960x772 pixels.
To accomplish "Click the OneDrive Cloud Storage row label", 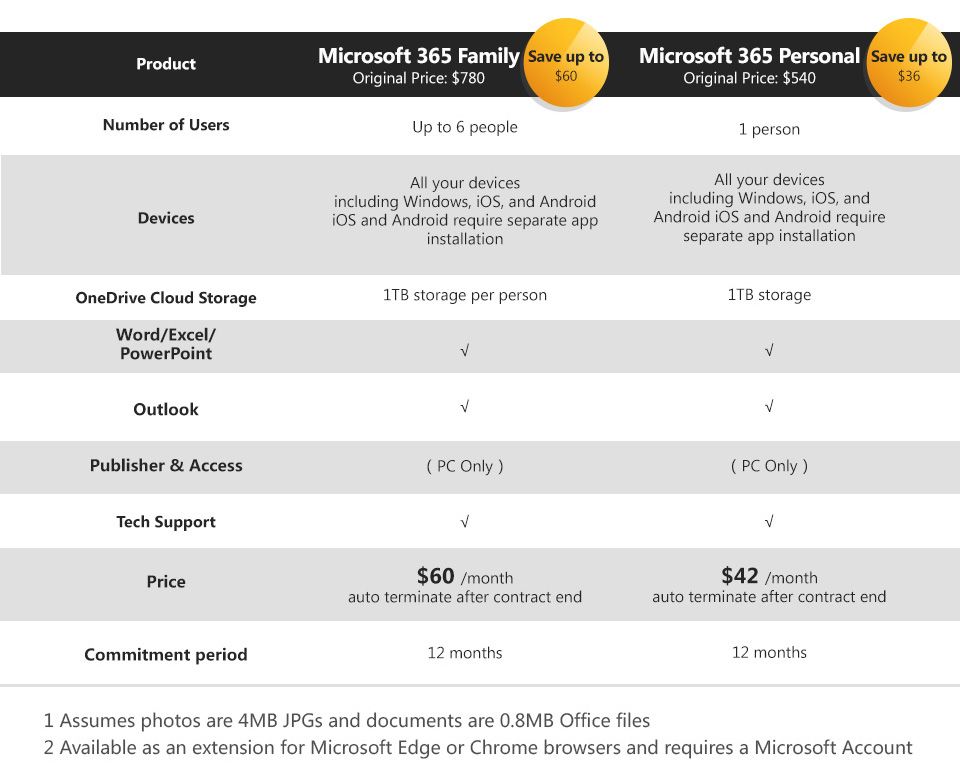I will (x=166, y=298).
